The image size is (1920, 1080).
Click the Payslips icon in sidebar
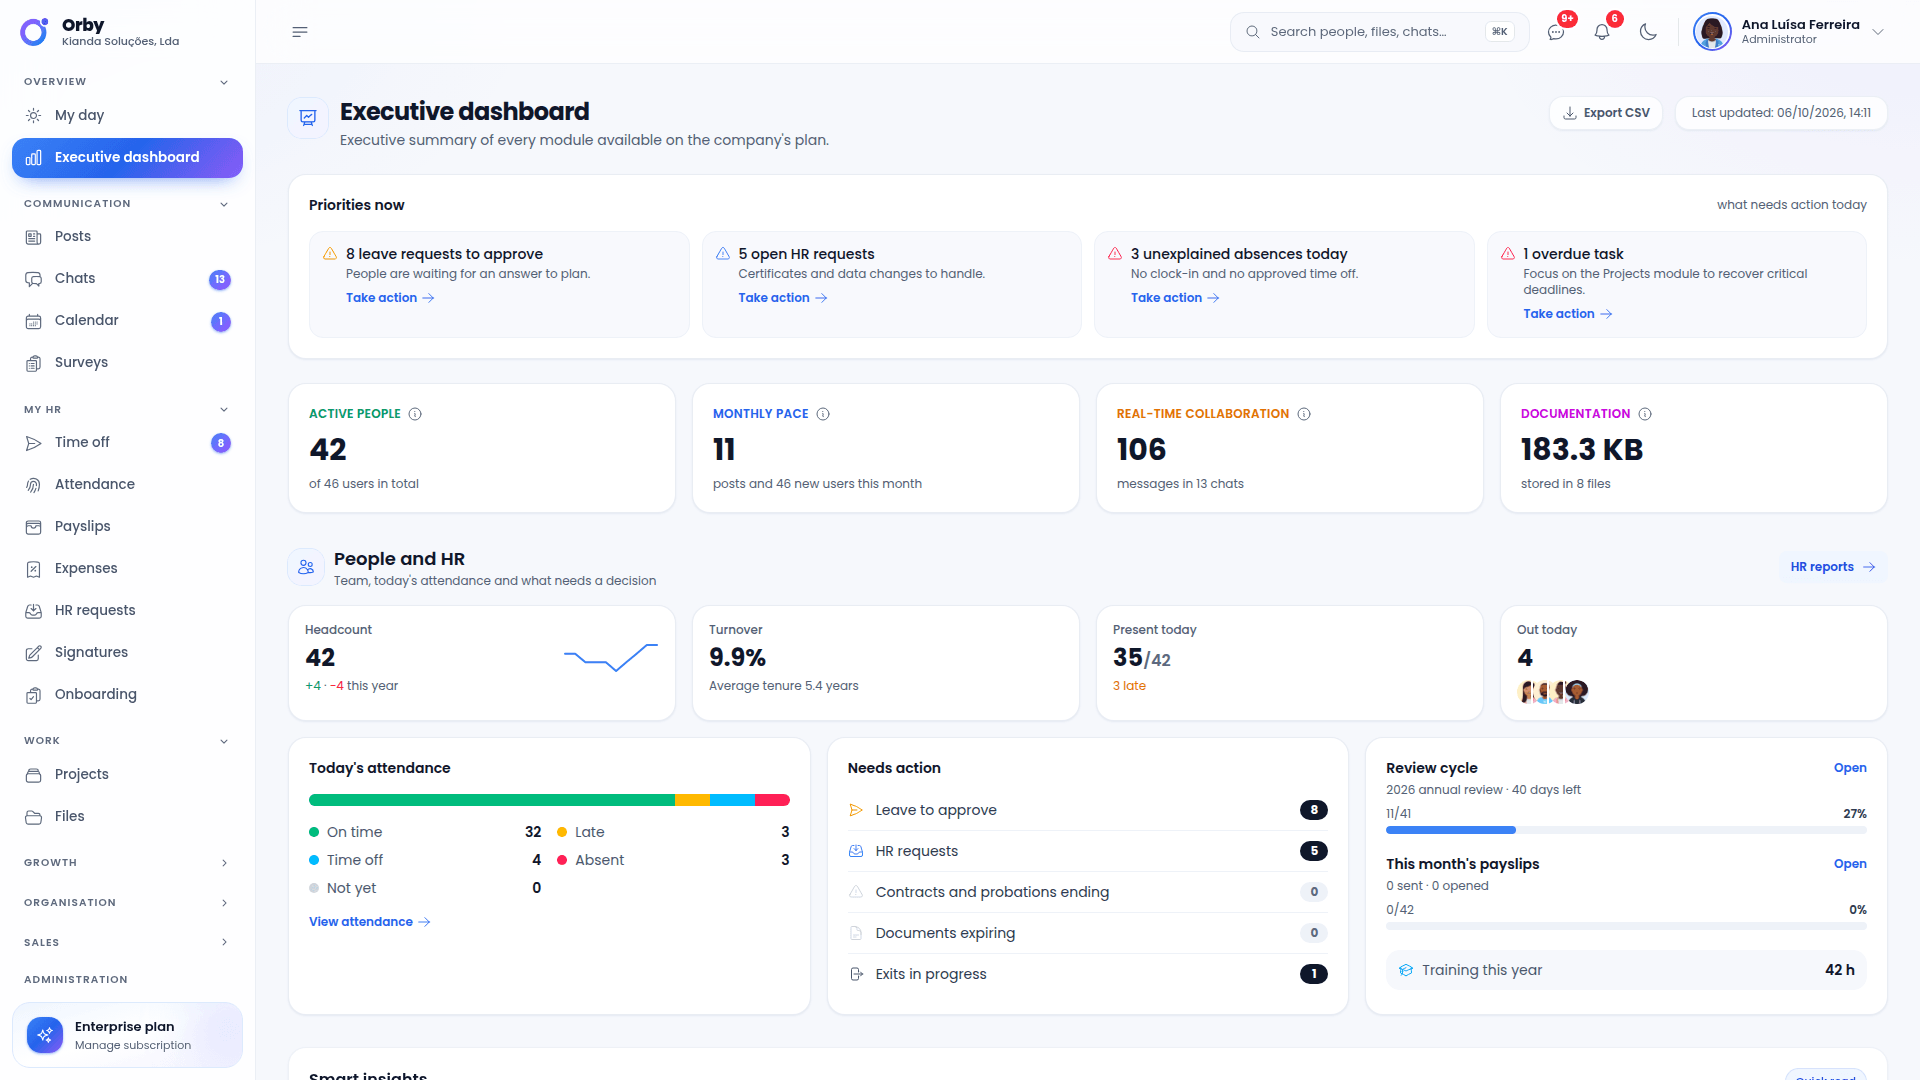(34, 527)
